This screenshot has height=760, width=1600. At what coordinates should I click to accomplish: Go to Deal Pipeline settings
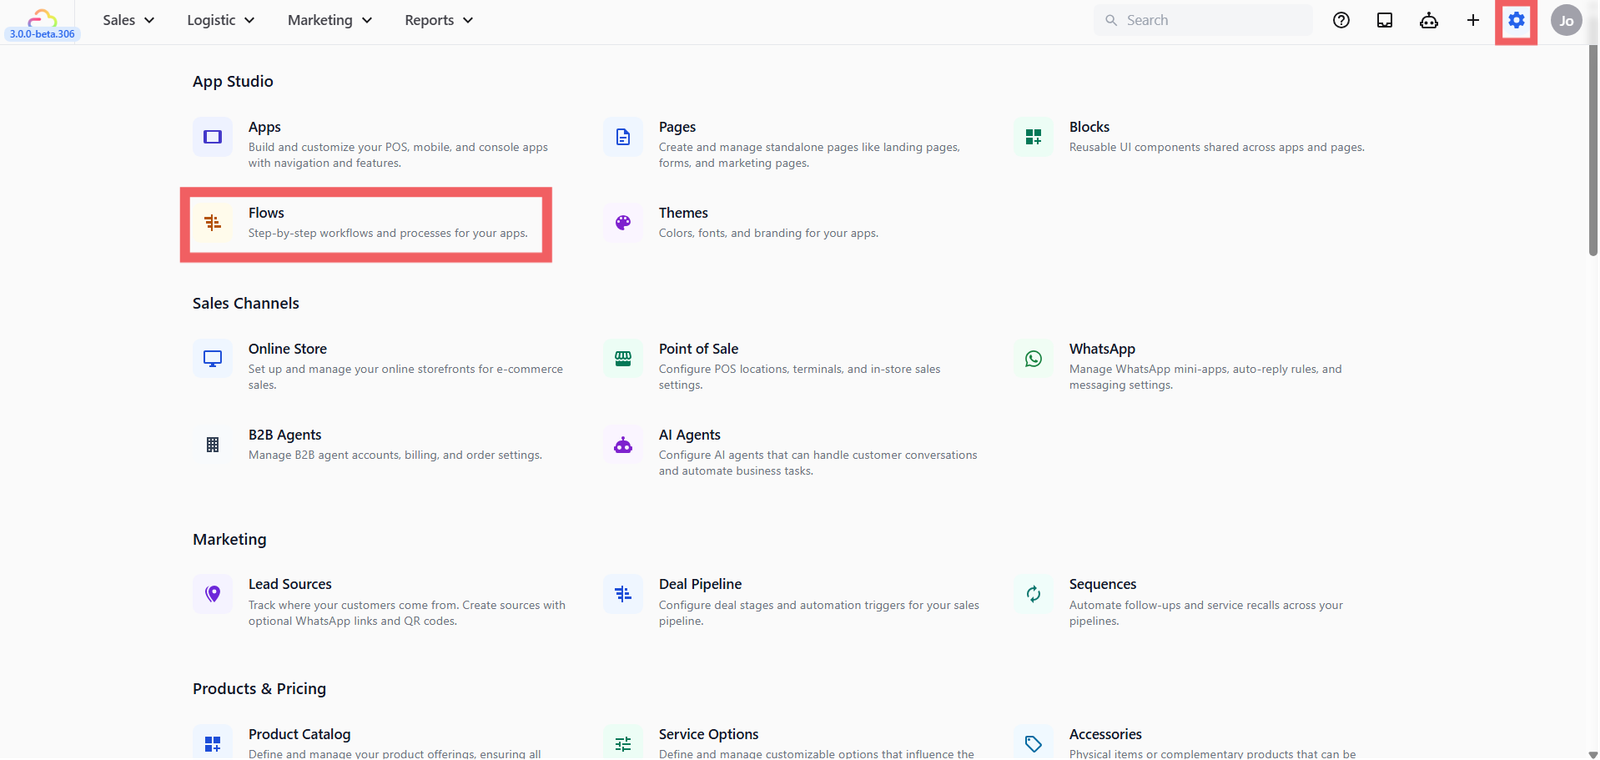click(700, 584)
